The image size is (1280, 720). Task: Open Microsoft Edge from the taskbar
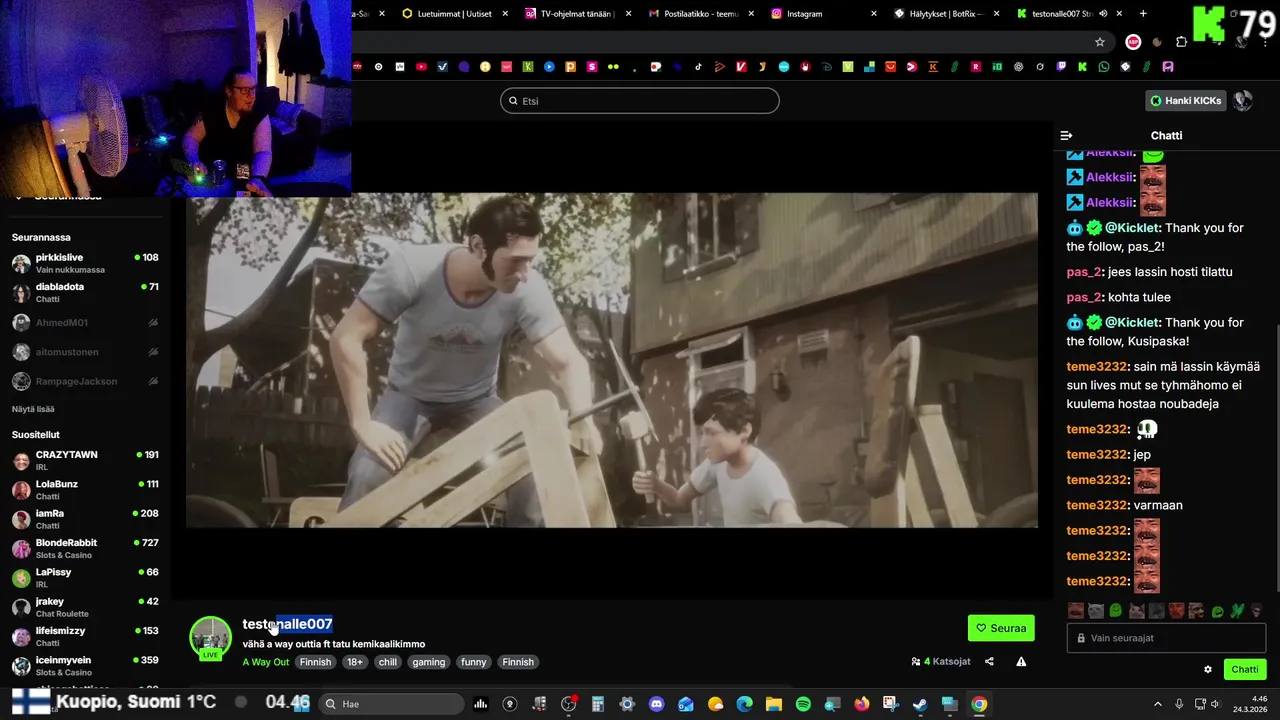(x=745, y=704)
